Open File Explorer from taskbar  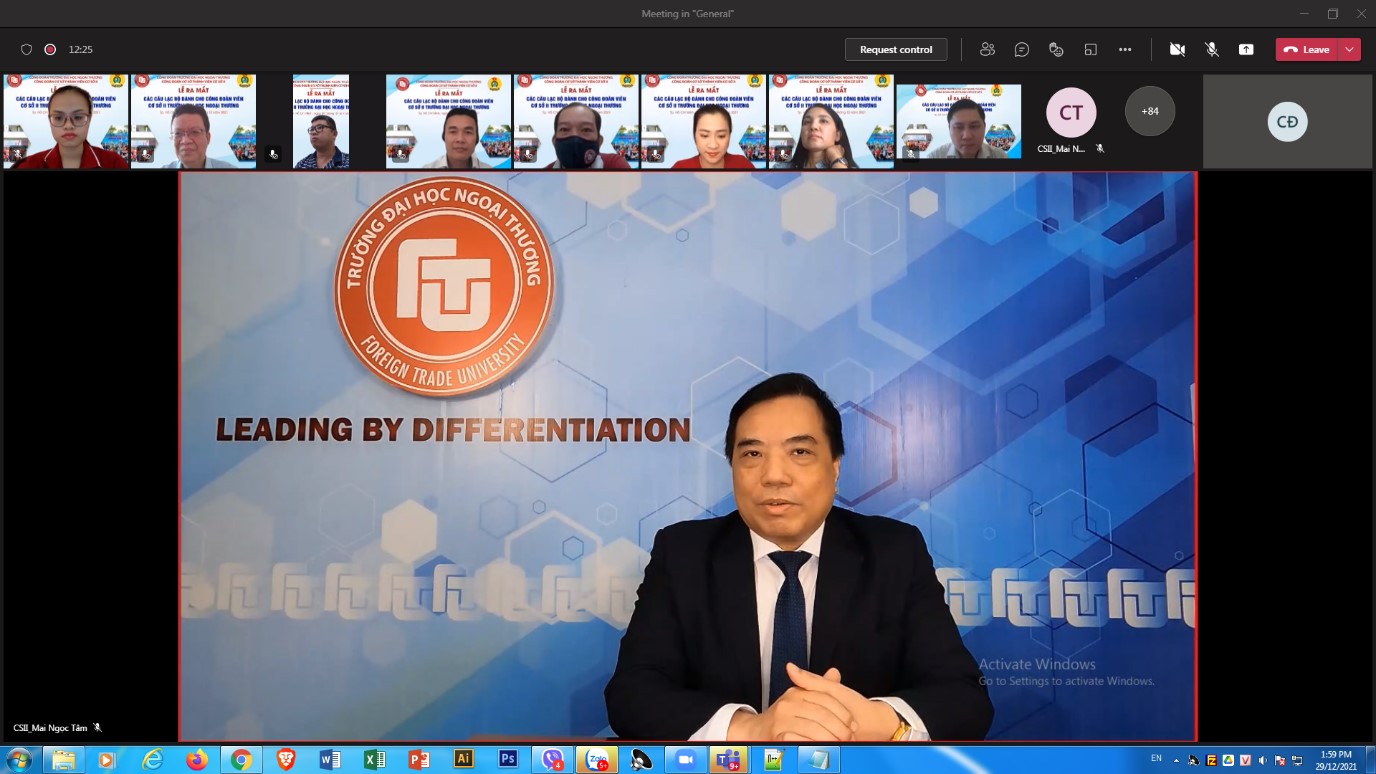tap(63, 760)
